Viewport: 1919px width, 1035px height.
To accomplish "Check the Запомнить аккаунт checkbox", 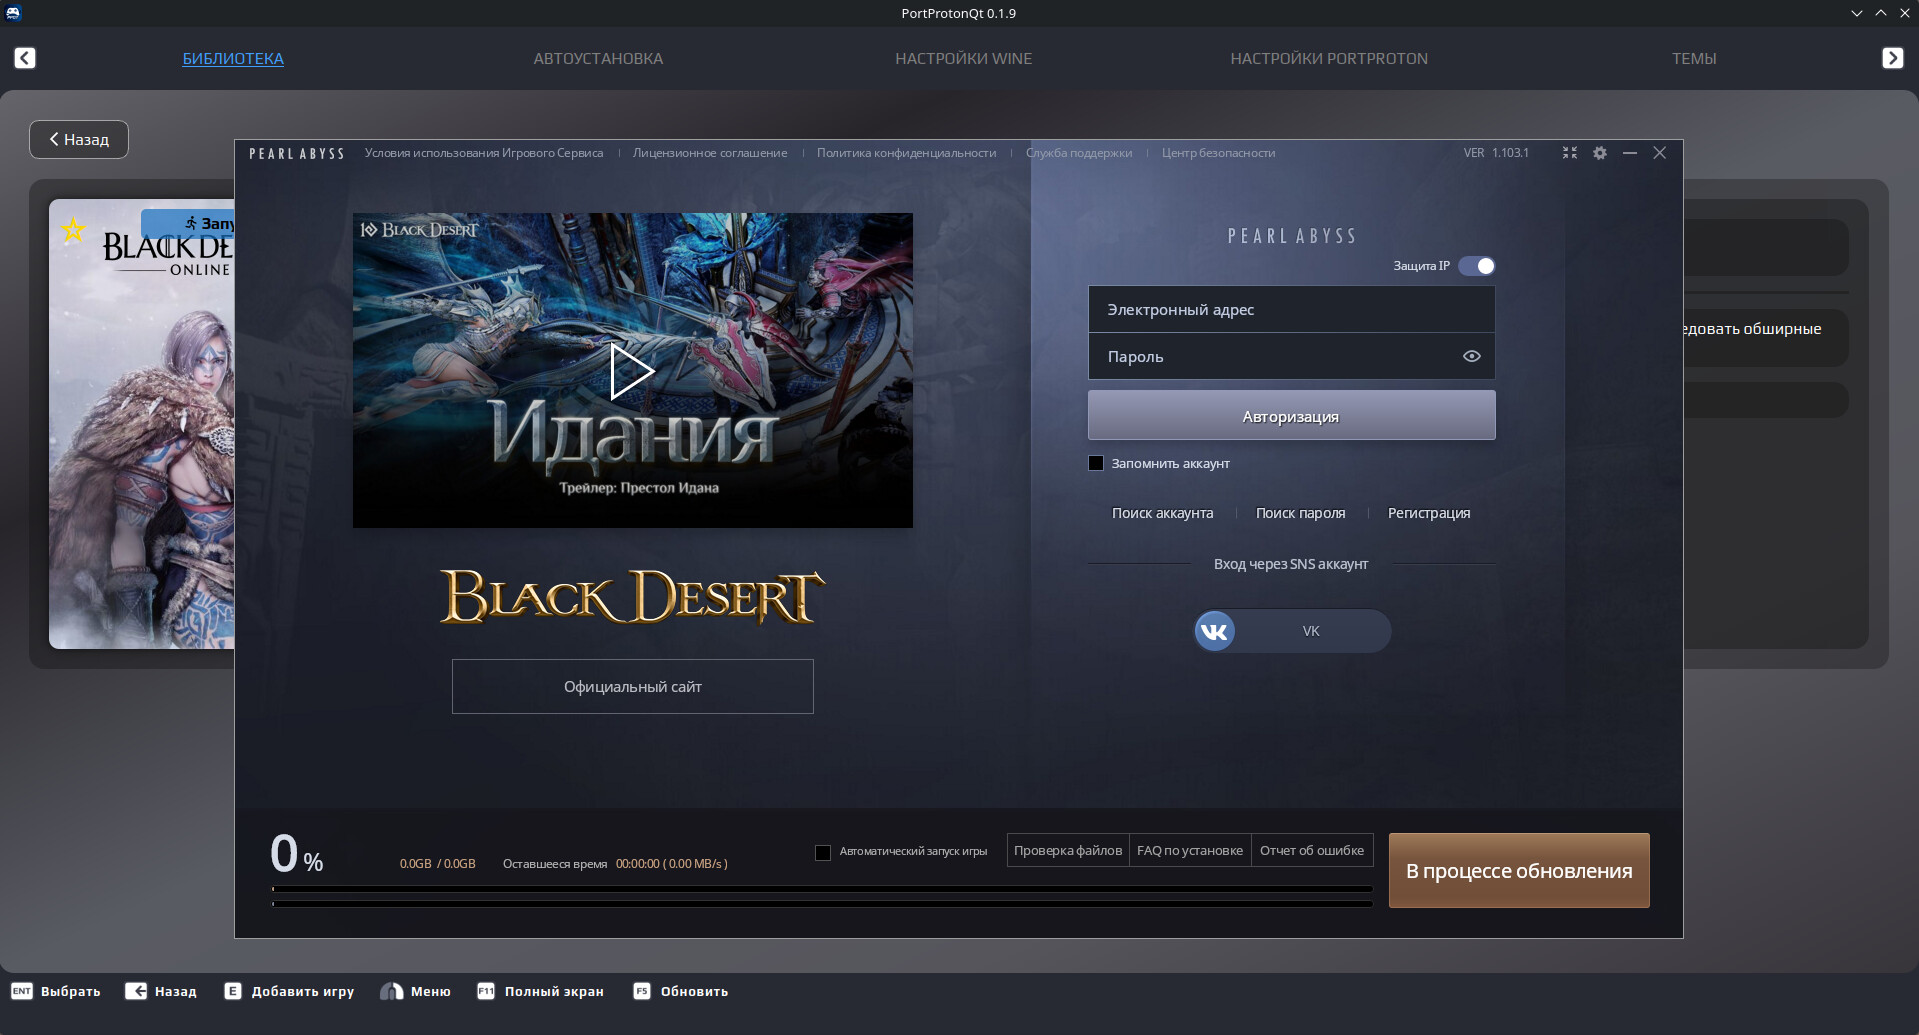I will click(1096, 463).
